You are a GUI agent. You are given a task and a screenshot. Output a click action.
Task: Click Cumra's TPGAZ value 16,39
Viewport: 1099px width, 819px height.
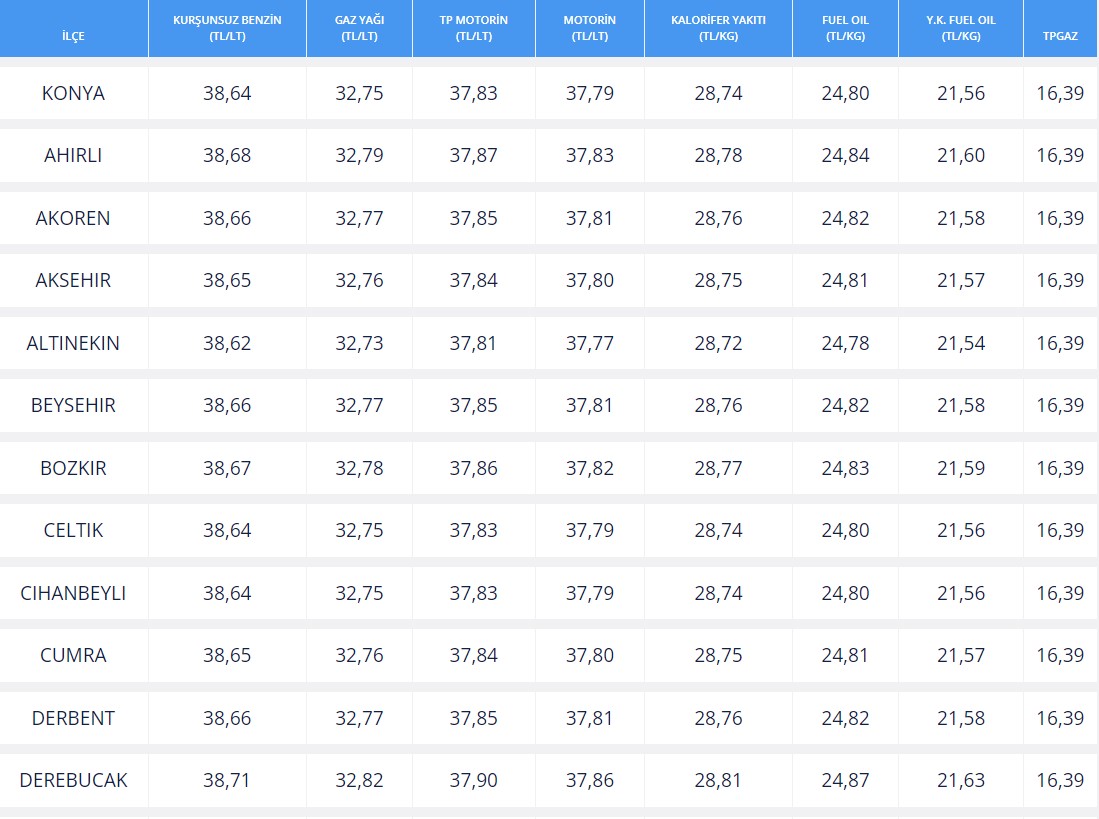1060,655
